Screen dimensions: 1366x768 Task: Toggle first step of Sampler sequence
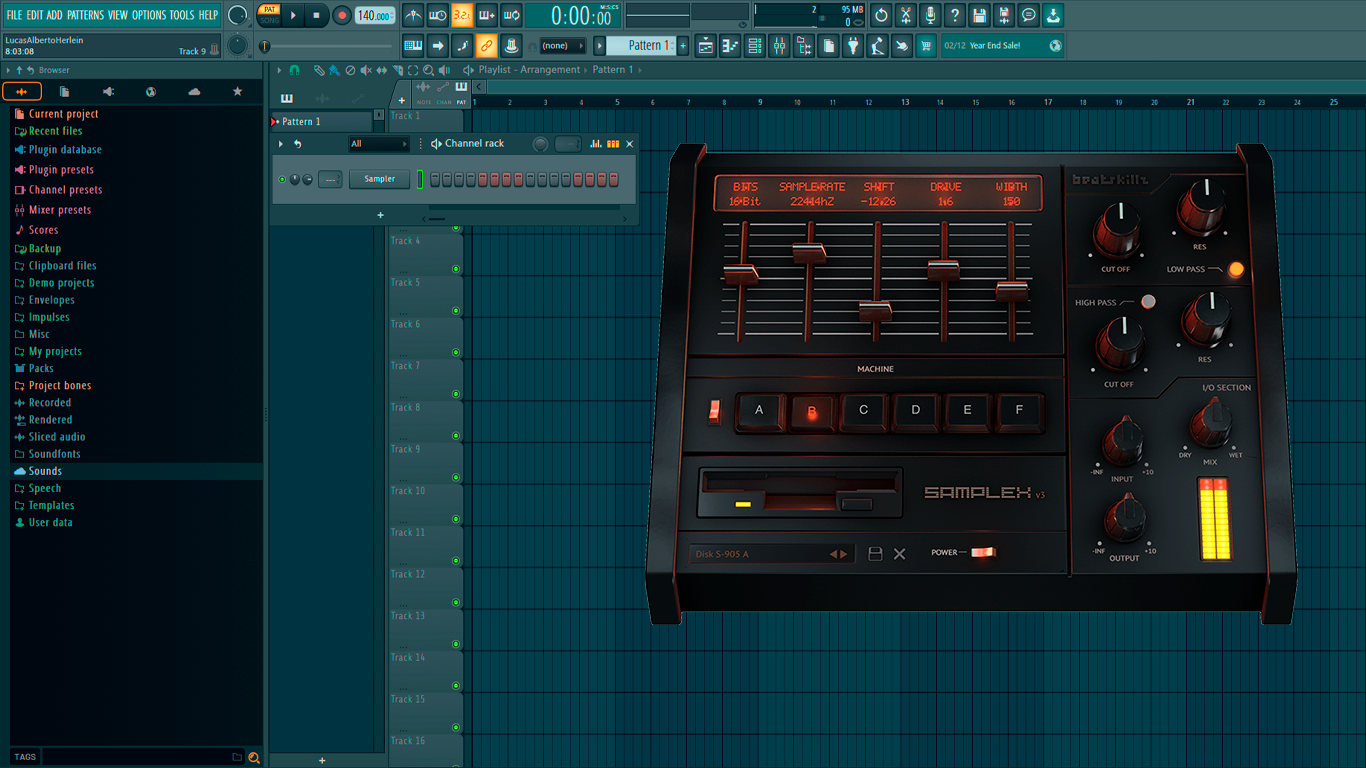435,180
